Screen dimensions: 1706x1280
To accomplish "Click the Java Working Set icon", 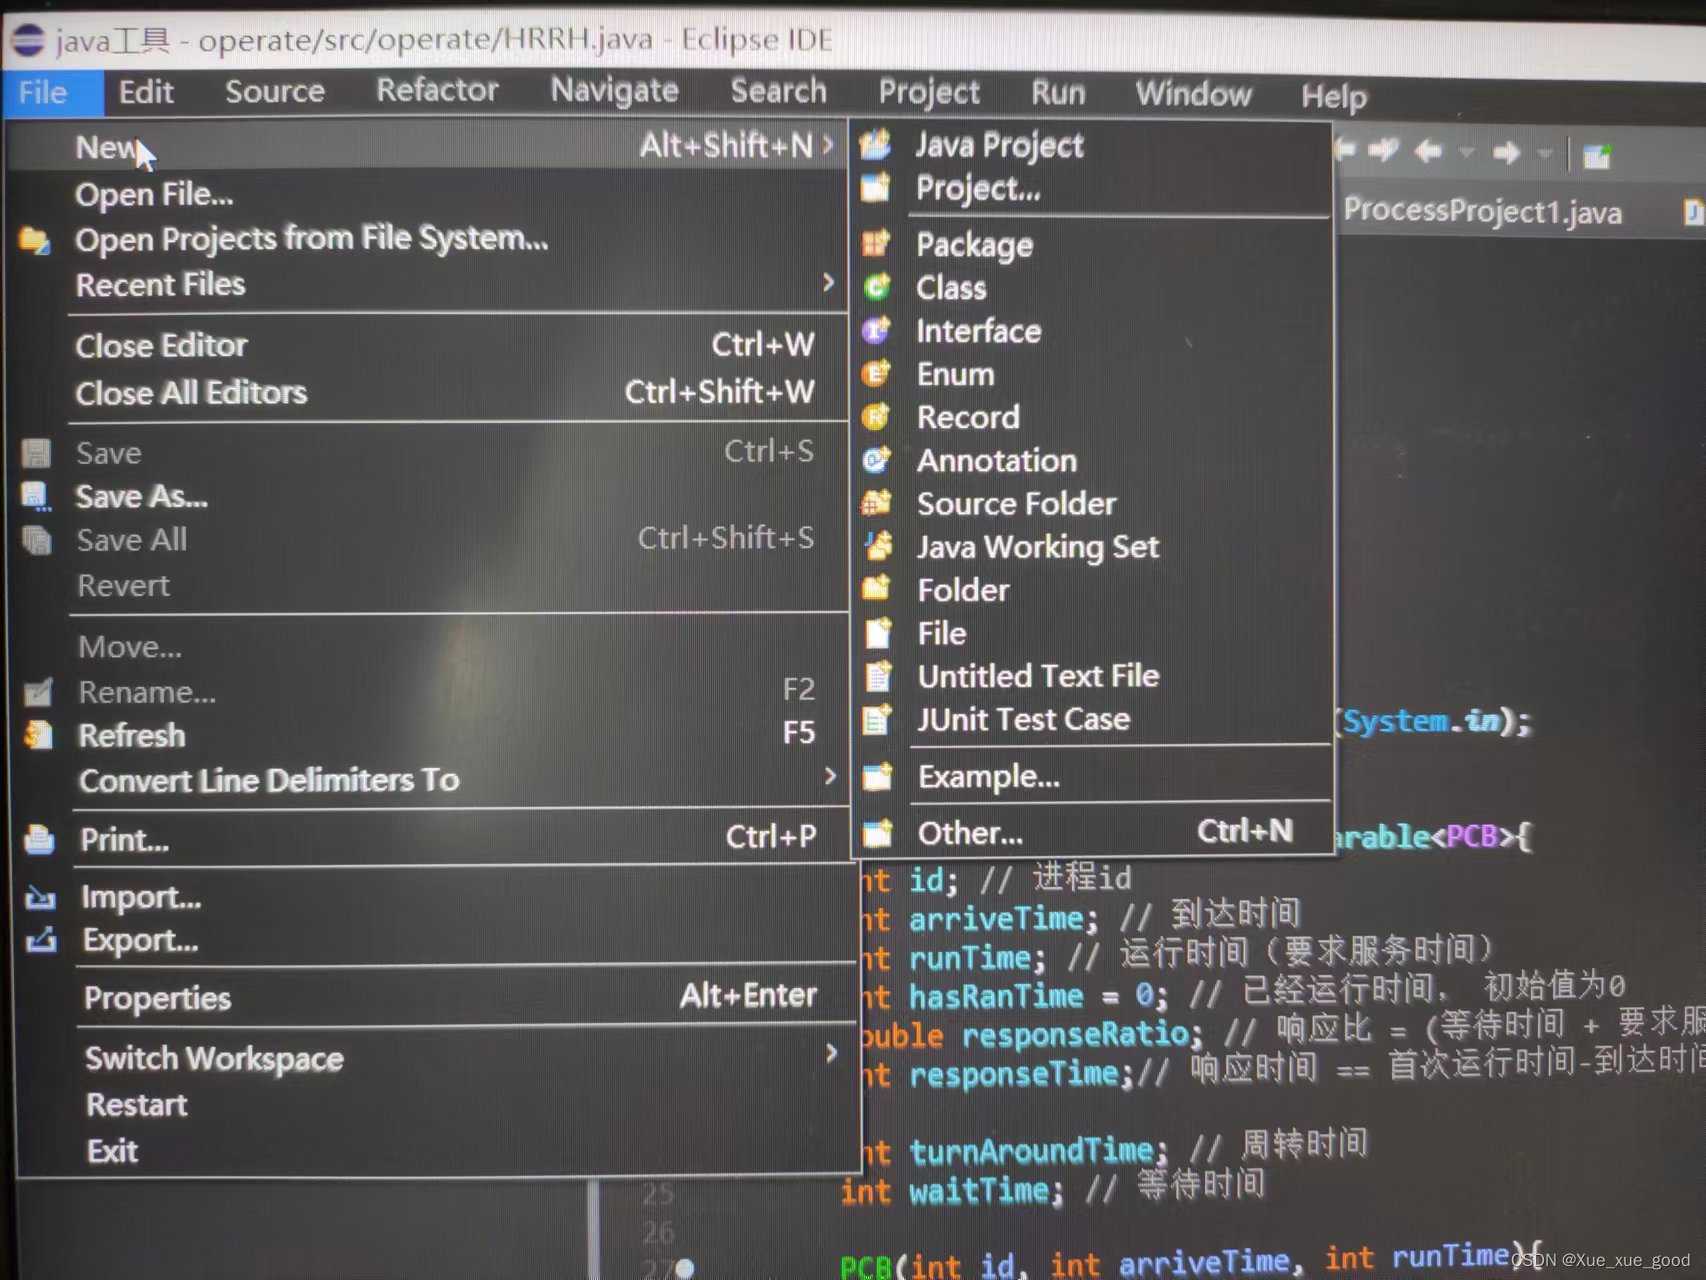I will 878,546.
